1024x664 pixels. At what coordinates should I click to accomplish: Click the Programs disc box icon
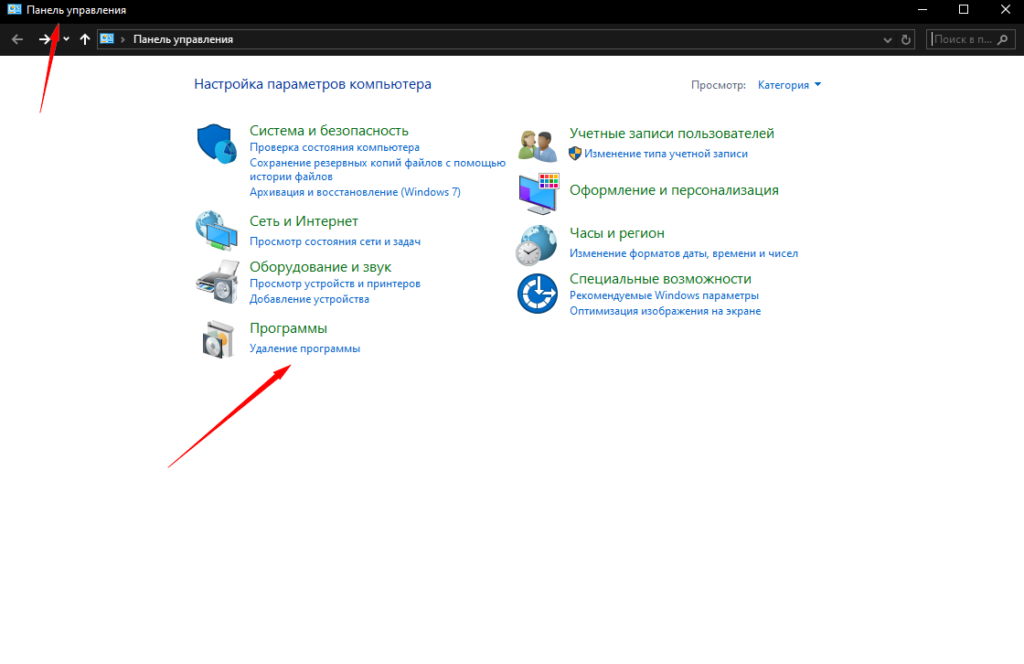pyautogui.click(x=218, y=339)
